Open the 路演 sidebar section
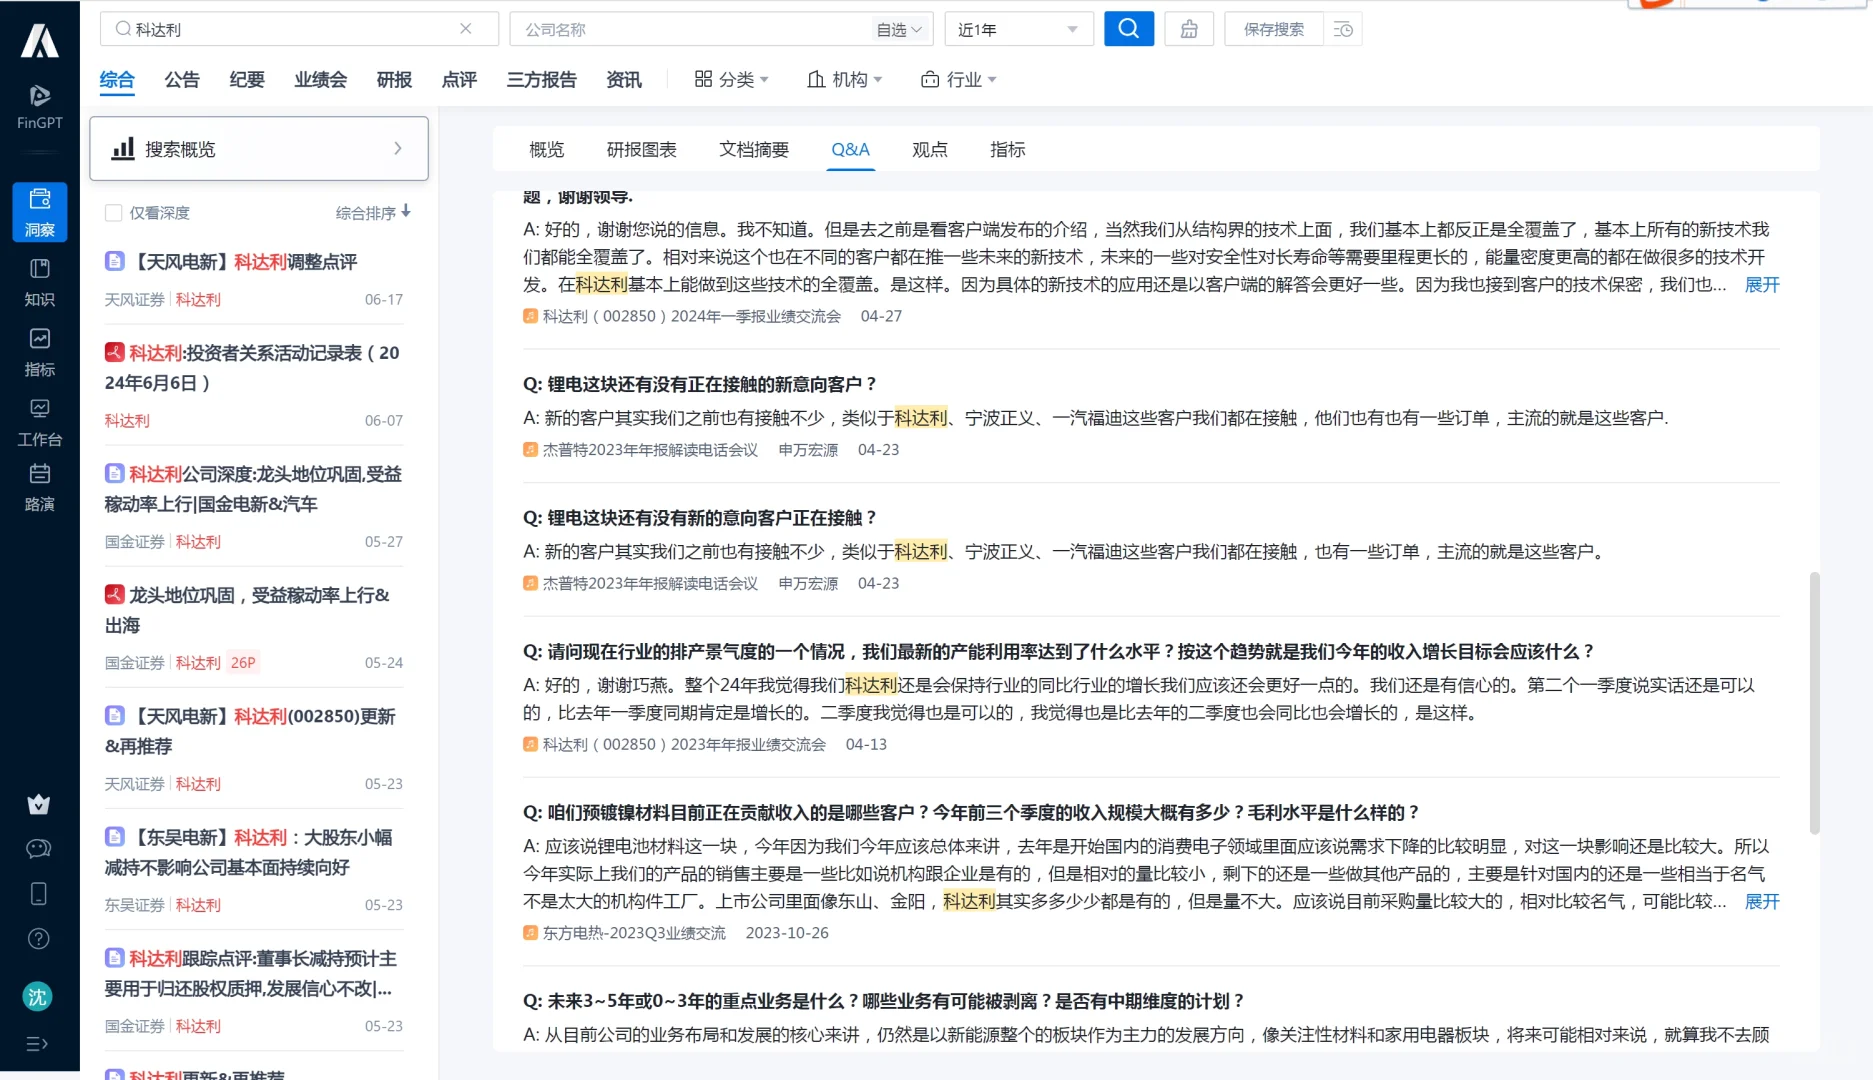 click(x=39, y=487)
